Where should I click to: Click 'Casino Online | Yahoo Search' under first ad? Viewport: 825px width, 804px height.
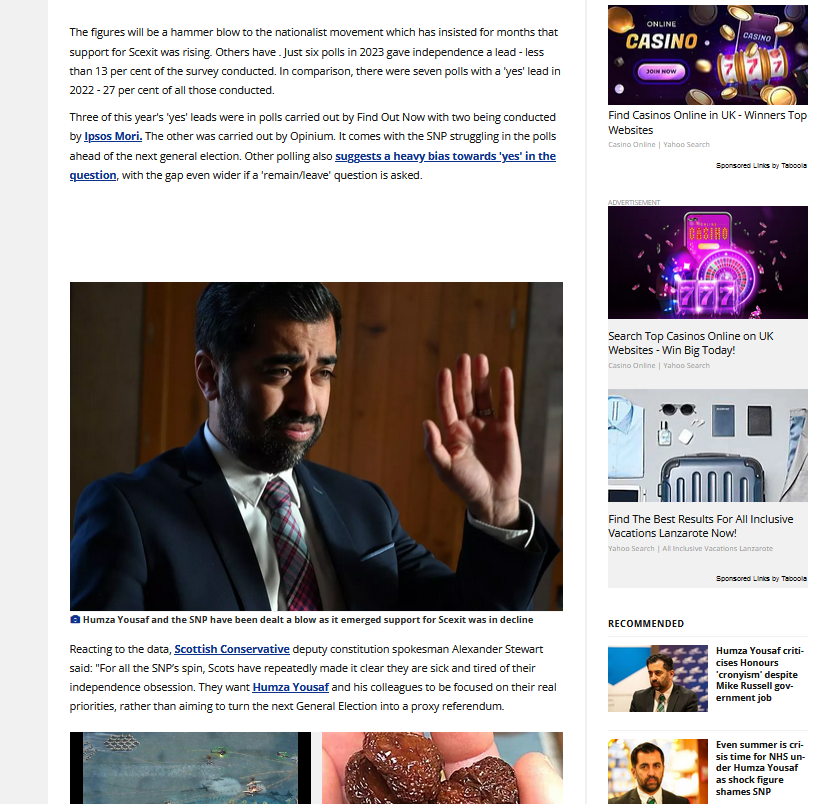[x=659, y=144]
